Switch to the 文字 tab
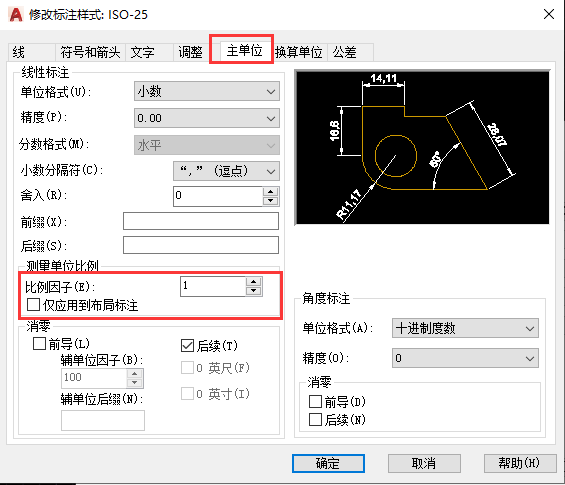Viewport: 565px width, 485px height. coord(149,52)
